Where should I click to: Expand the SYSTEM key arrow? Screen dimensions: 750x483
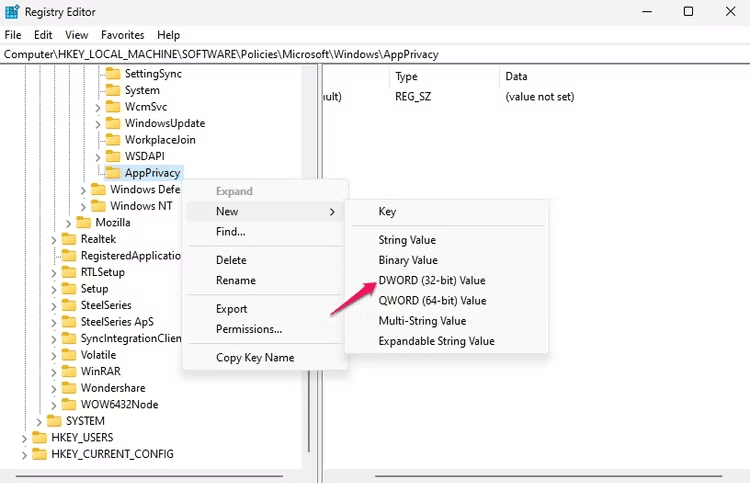(x=39, y=421)
